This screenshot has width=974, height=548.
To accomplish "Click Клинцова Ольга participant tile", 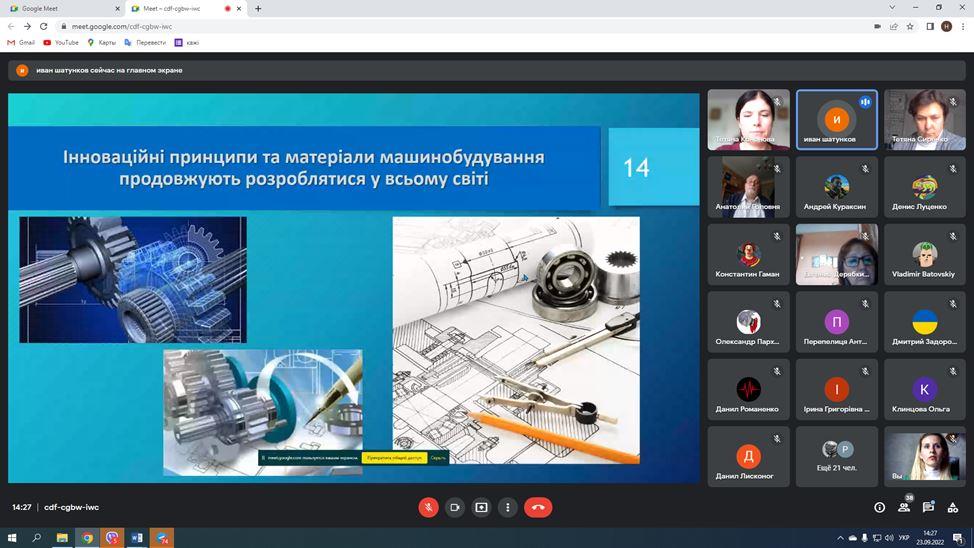I will 925,390.
